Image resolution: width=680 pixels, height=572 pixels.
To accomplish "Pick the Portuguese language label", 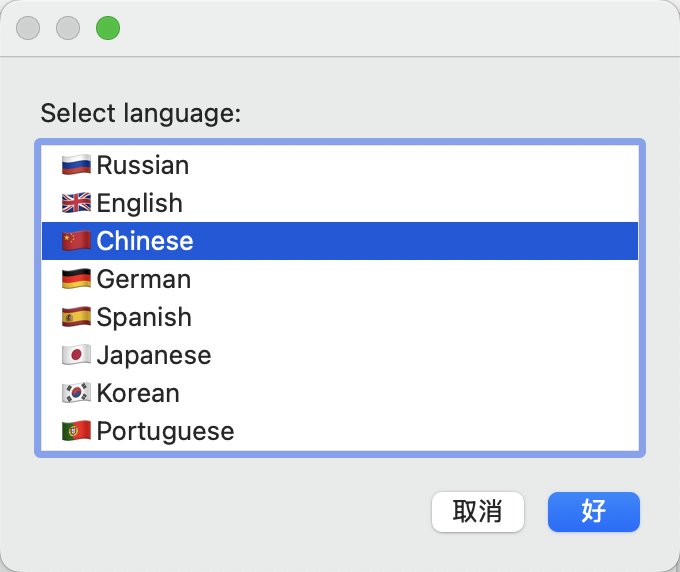I will tap(165, 431).
